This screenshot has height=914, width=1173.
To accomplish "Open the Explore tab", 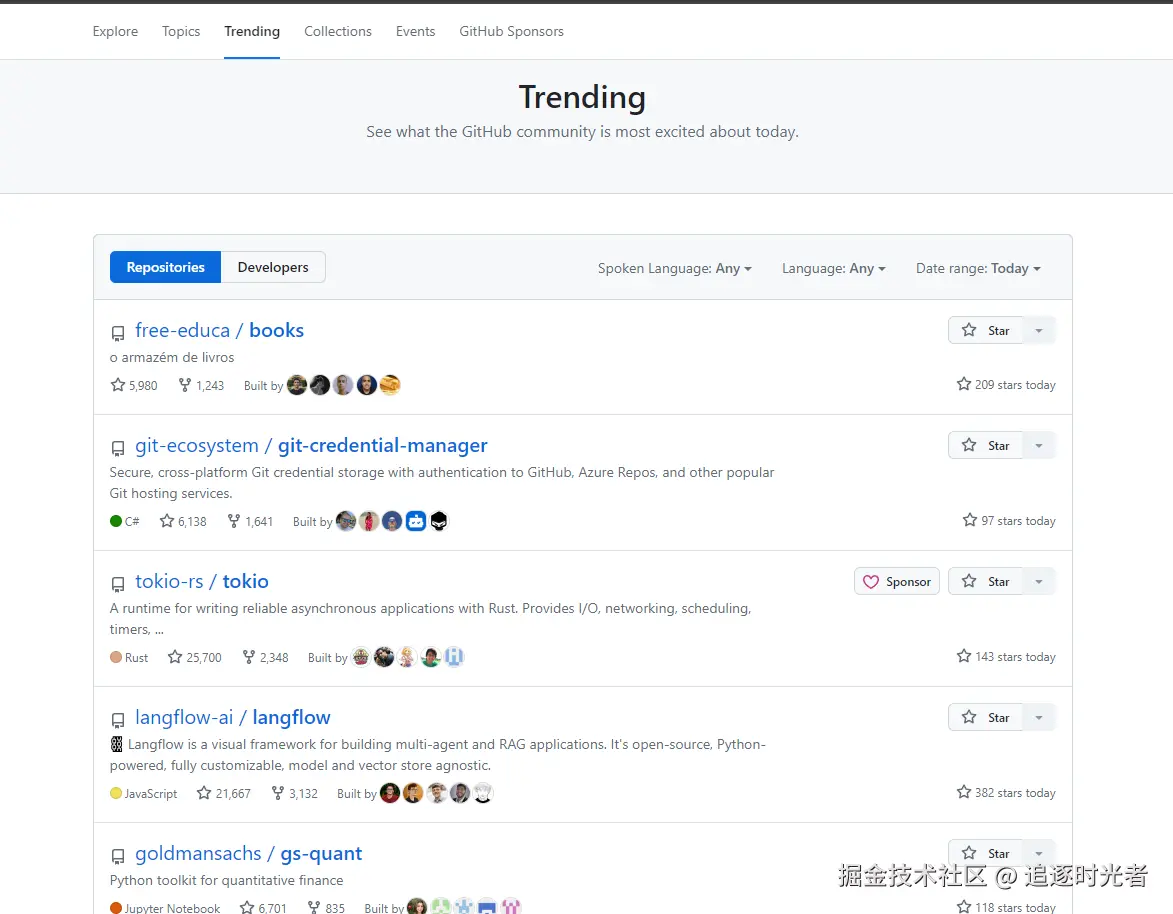I will (x=115, y=31).
